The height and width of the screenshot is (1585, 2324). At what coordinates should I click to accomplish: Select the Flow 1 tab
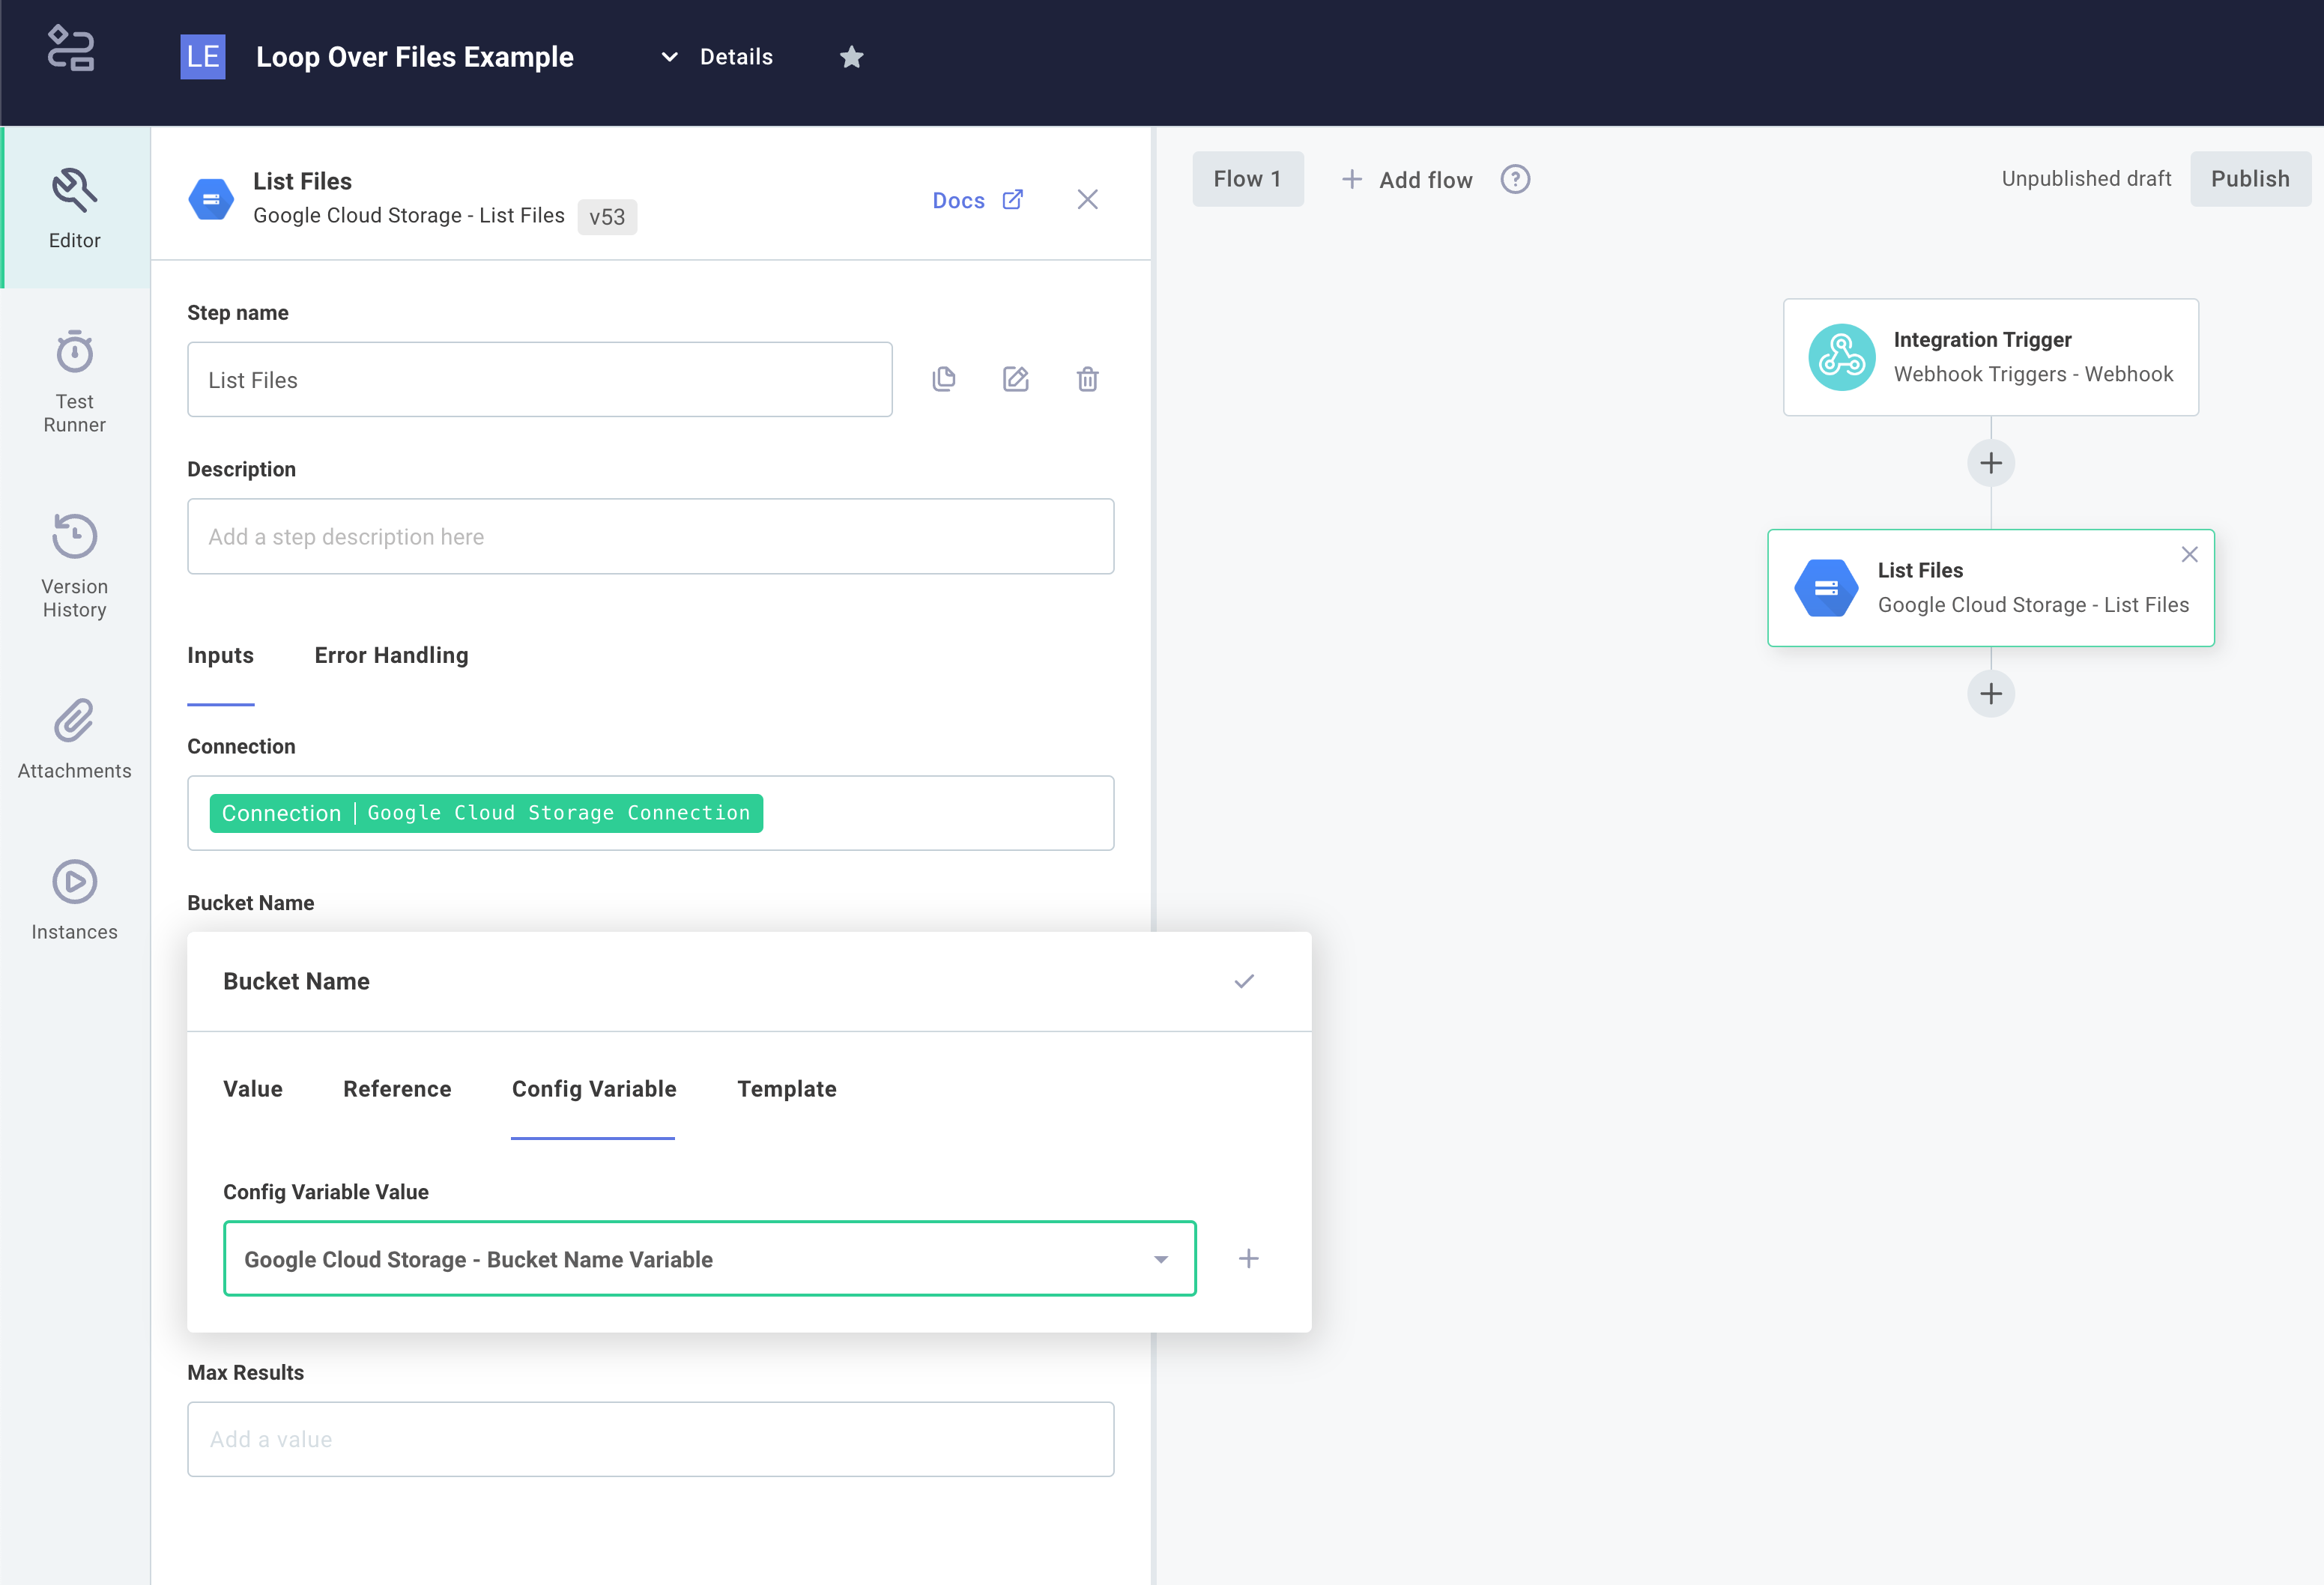(x=1248, y=179)
